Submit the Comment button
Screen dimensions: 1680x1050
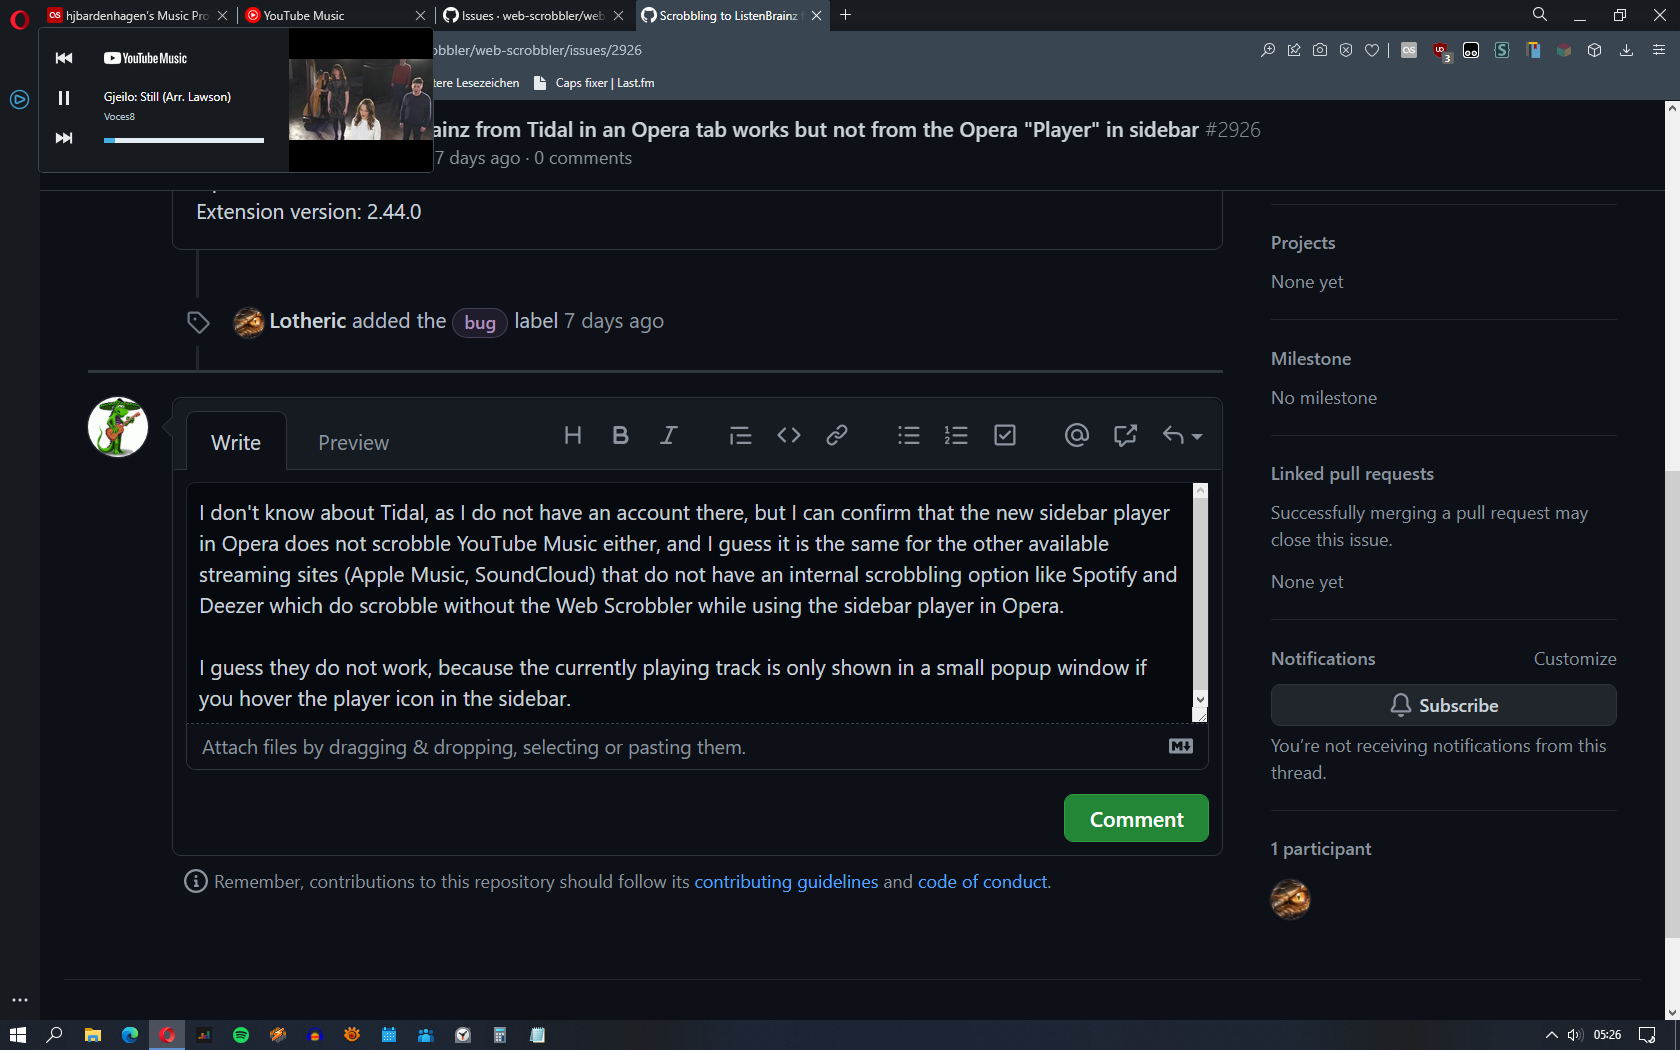coord(1135,818)
